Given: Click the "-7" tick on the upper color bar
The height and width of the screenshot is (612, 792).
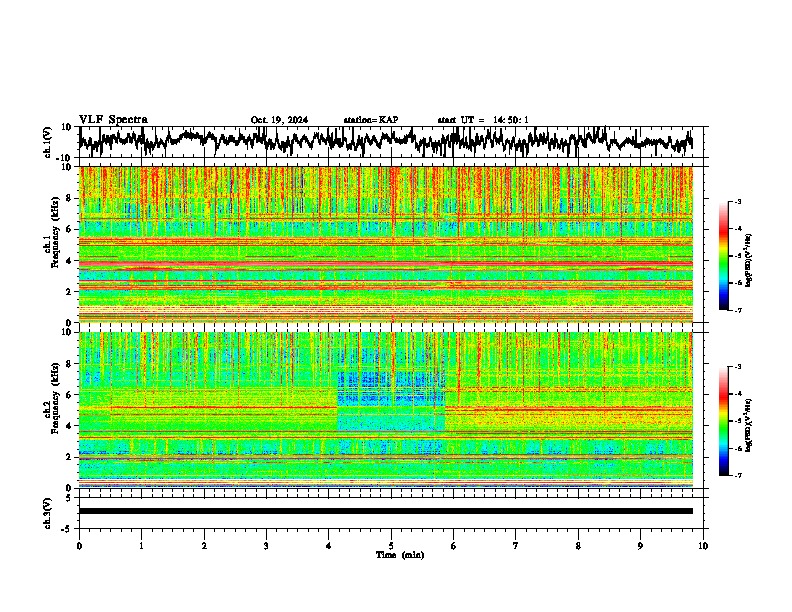Looking at the screenshot, I should pos(737,310).
